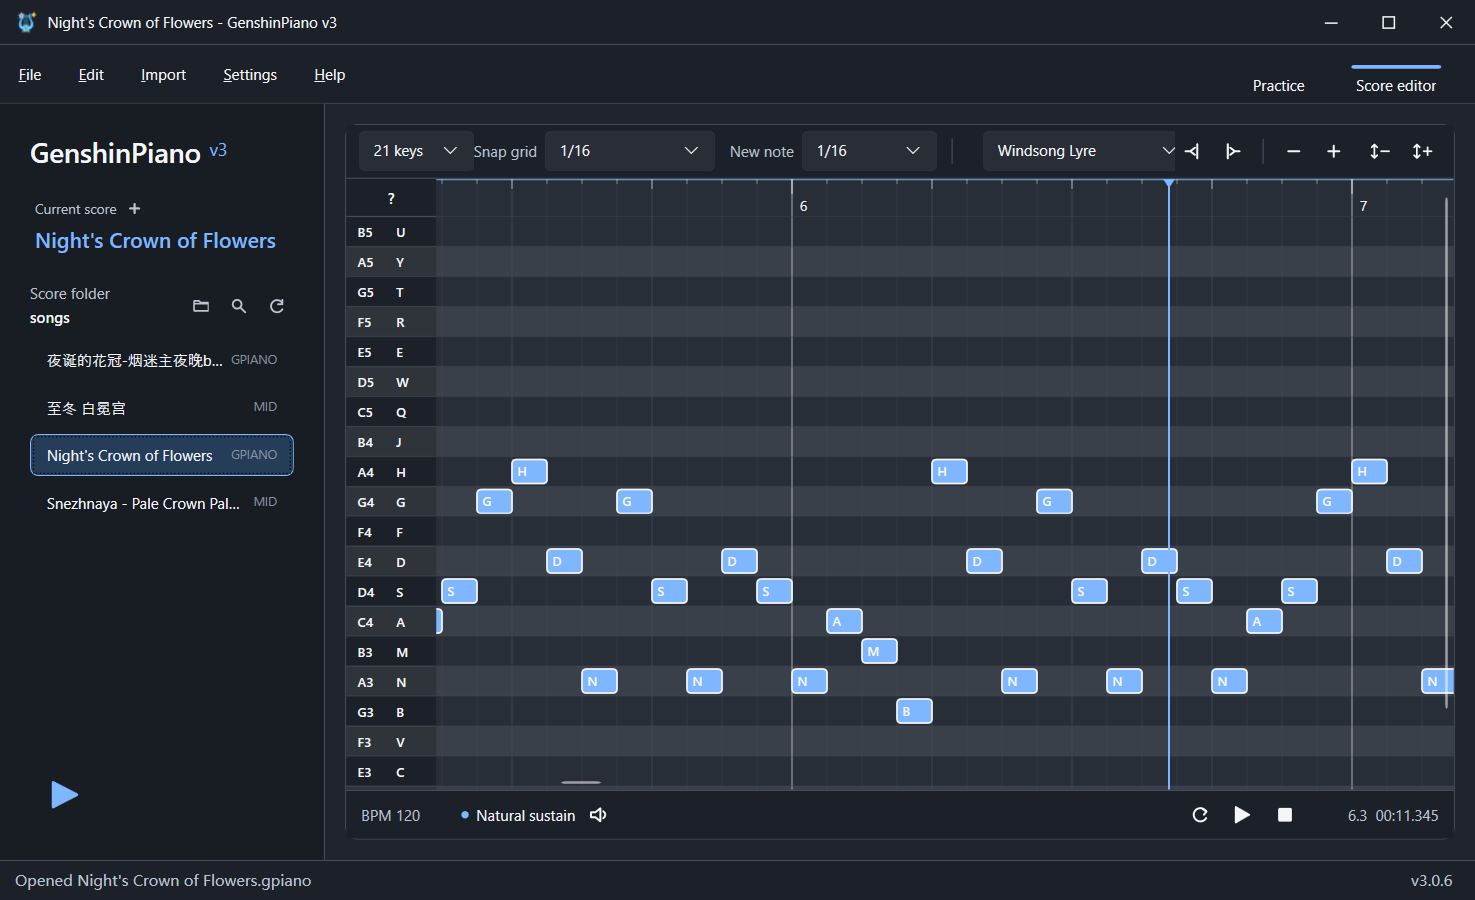Select the 夜诞的花冠 GPIANO file

pyautogui.click(x=162, y=360)
